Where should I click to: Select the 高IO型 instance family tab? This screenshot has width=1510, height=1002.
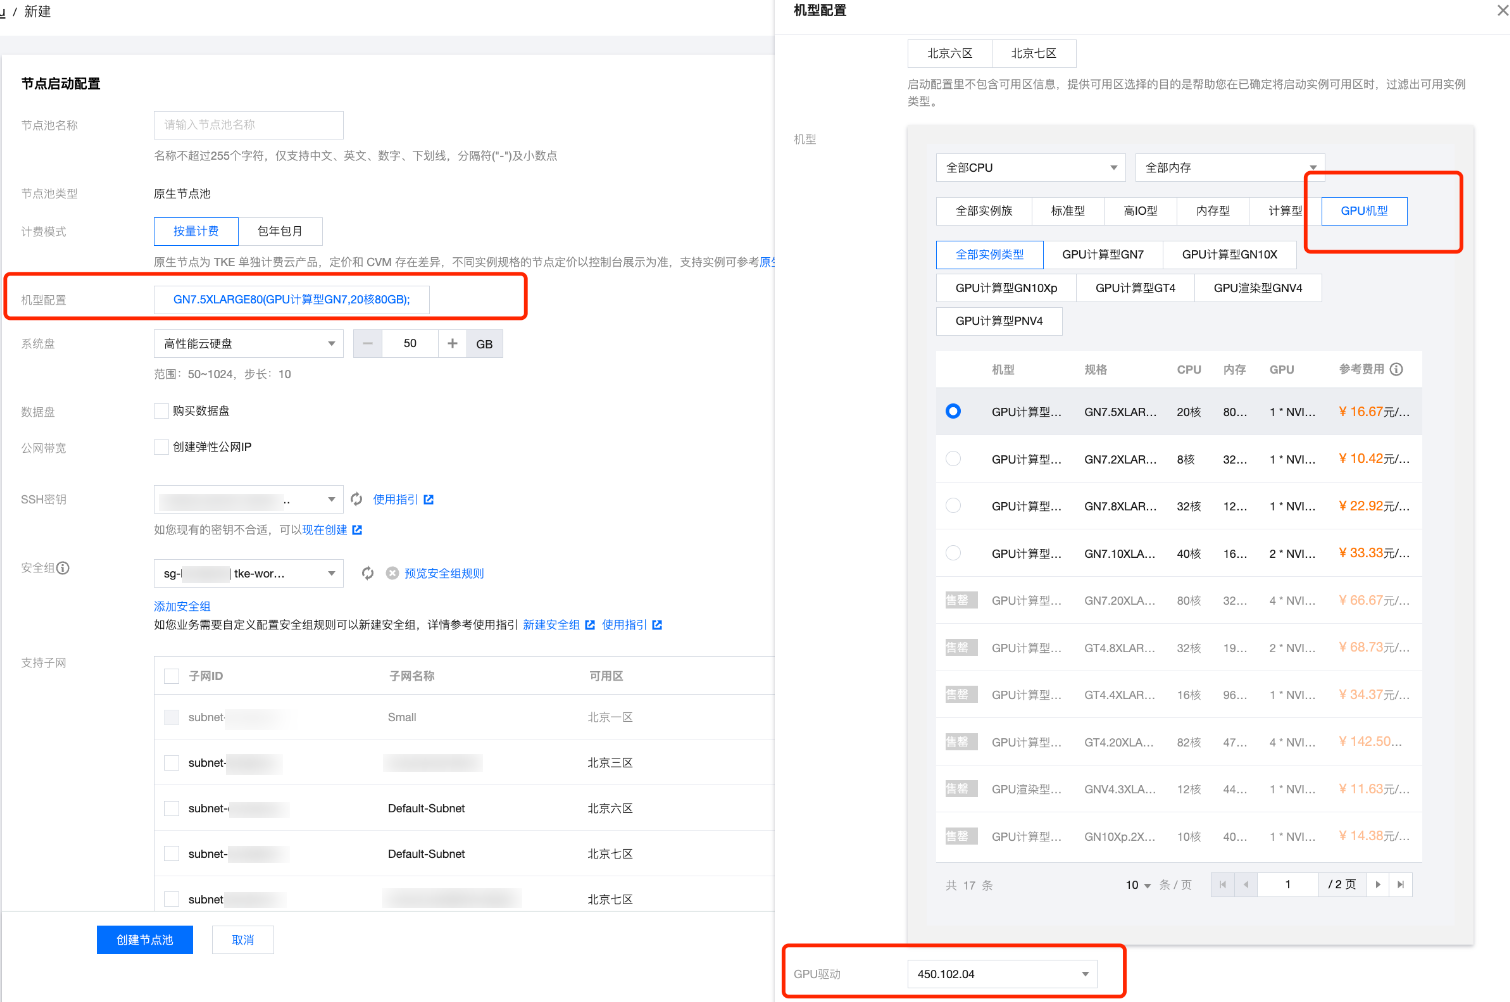pyautogui.click(x=1141, y=211)
